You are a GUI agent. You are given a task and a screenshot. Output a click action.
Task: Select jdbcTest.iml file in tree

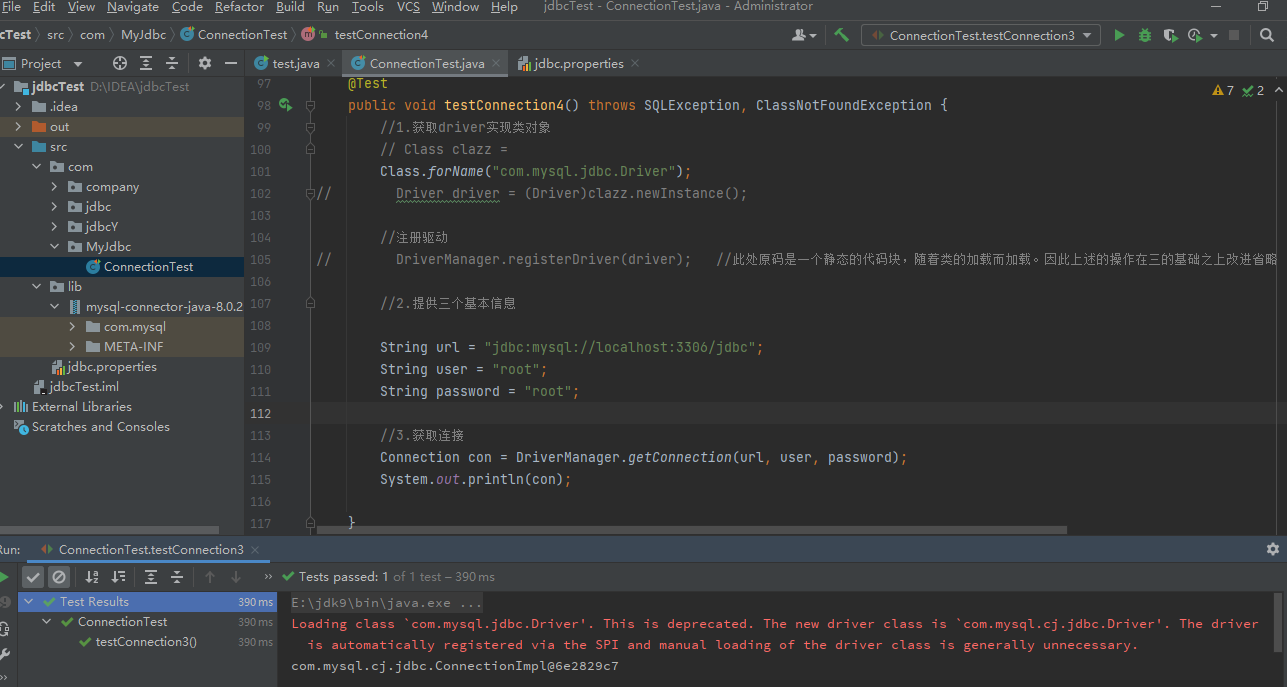click(83, 387)
